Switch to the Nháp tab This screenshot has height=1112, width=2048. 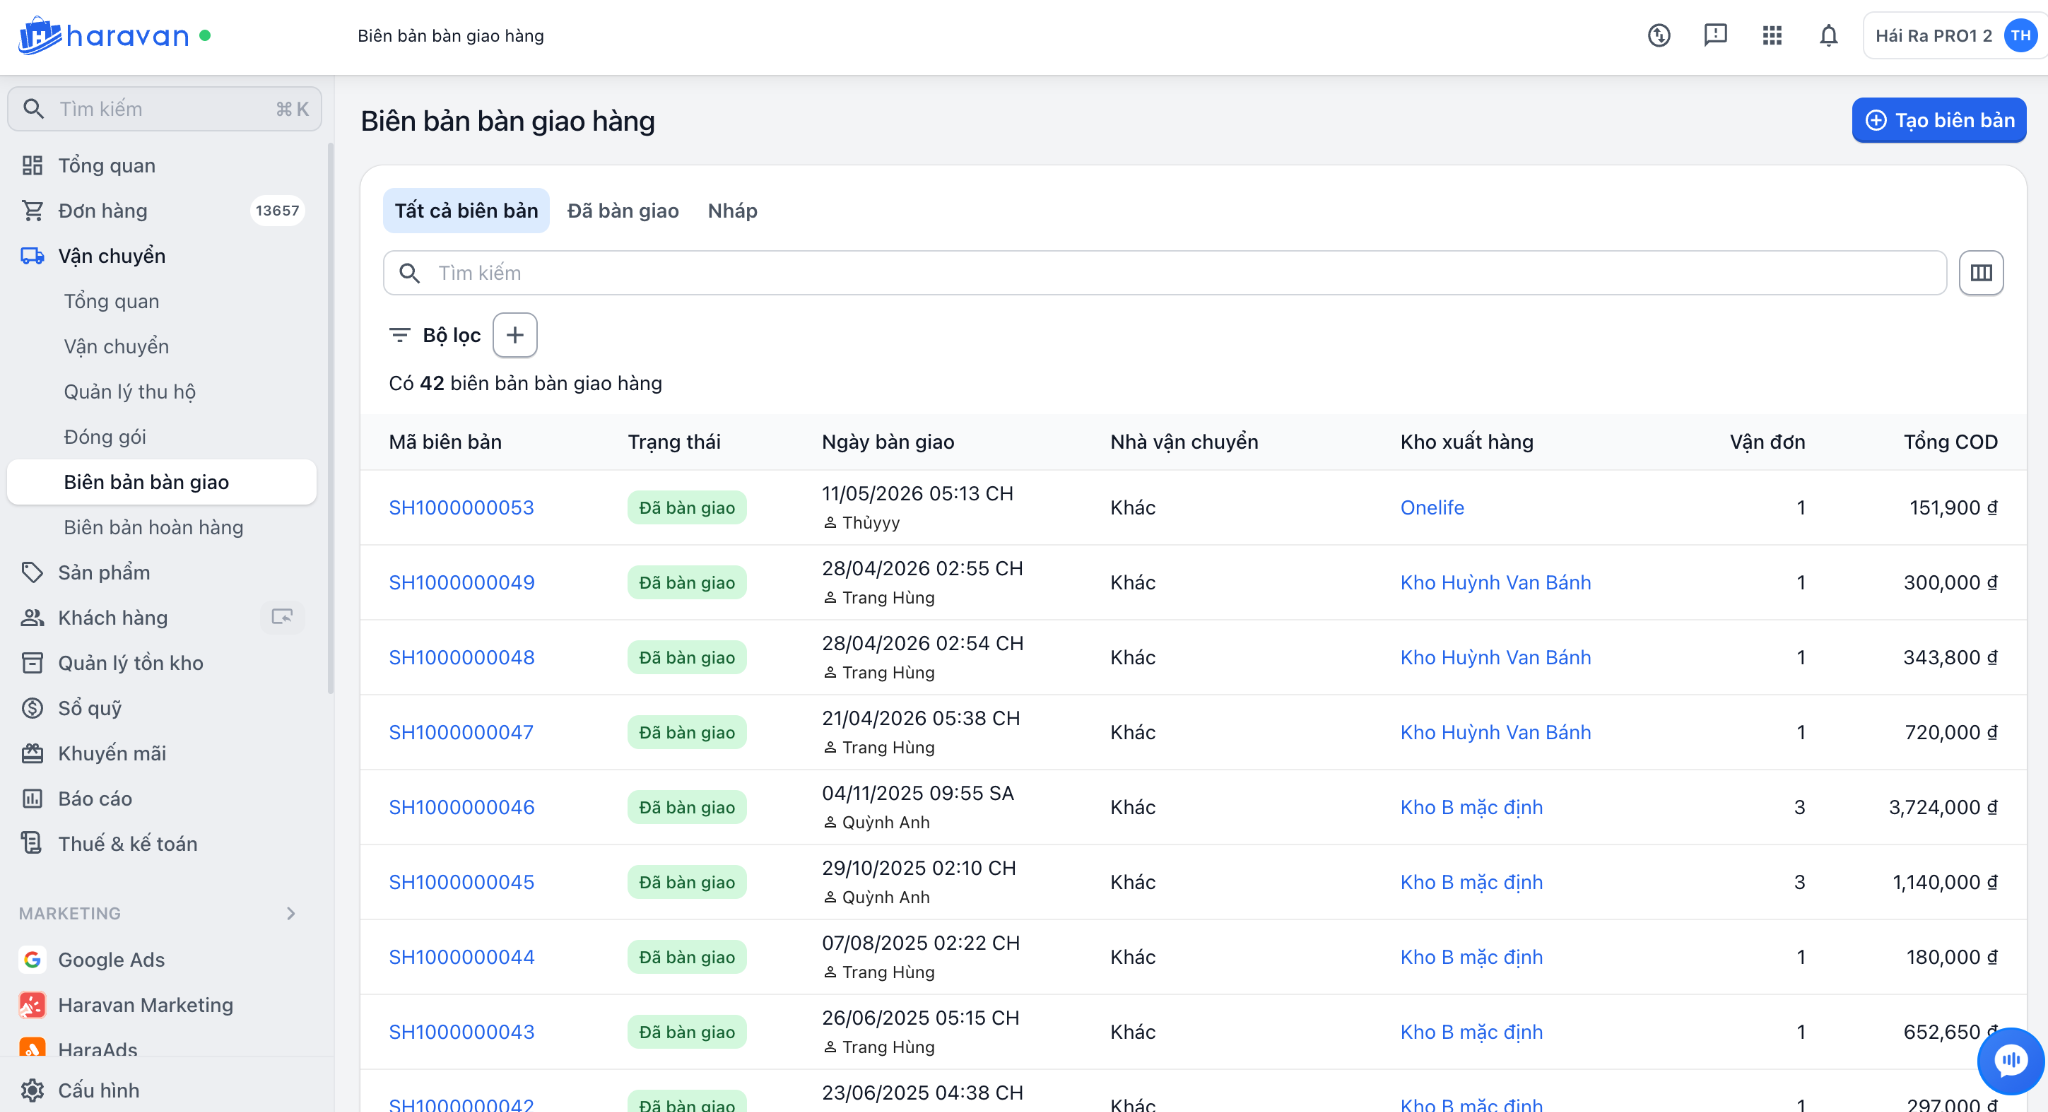[x=733, y=211]
